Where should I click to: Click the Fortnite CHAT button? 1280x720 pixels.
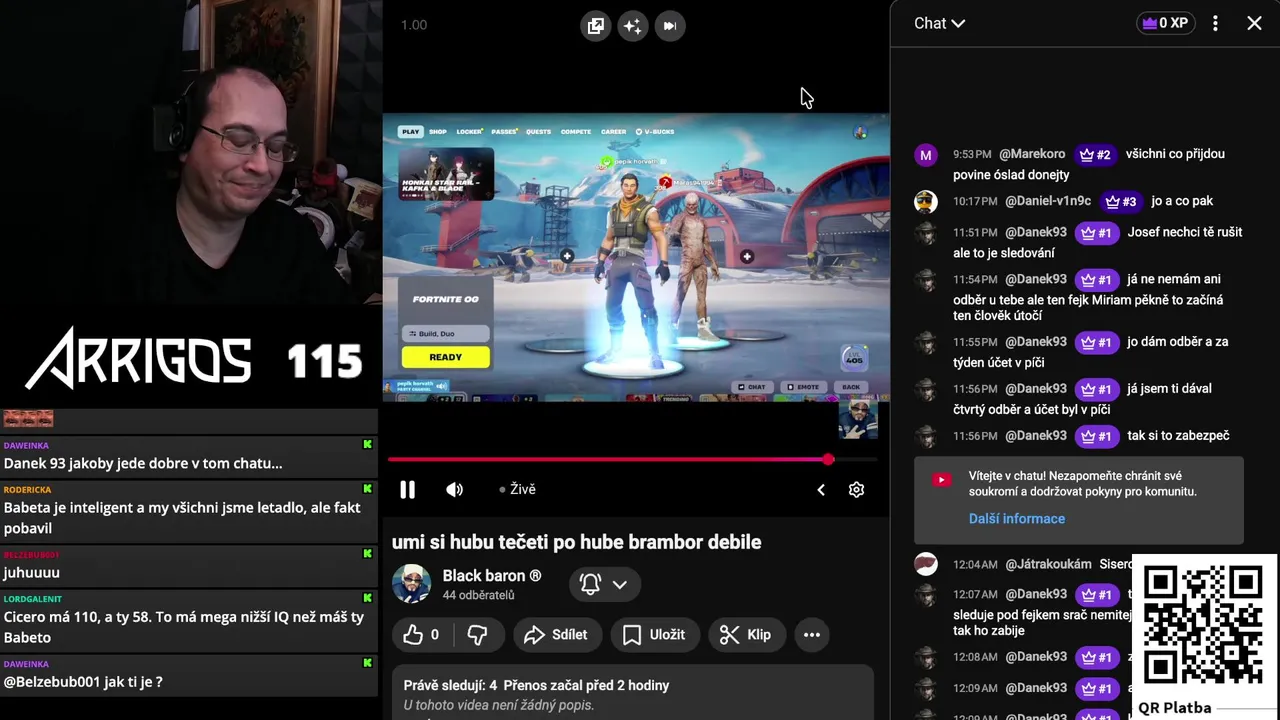click(752, 387)
